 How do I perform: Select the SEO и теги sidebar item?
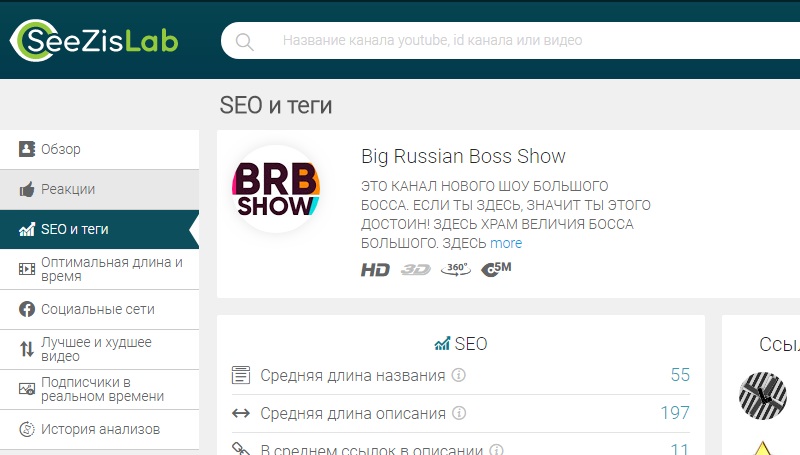click(99, 229)
